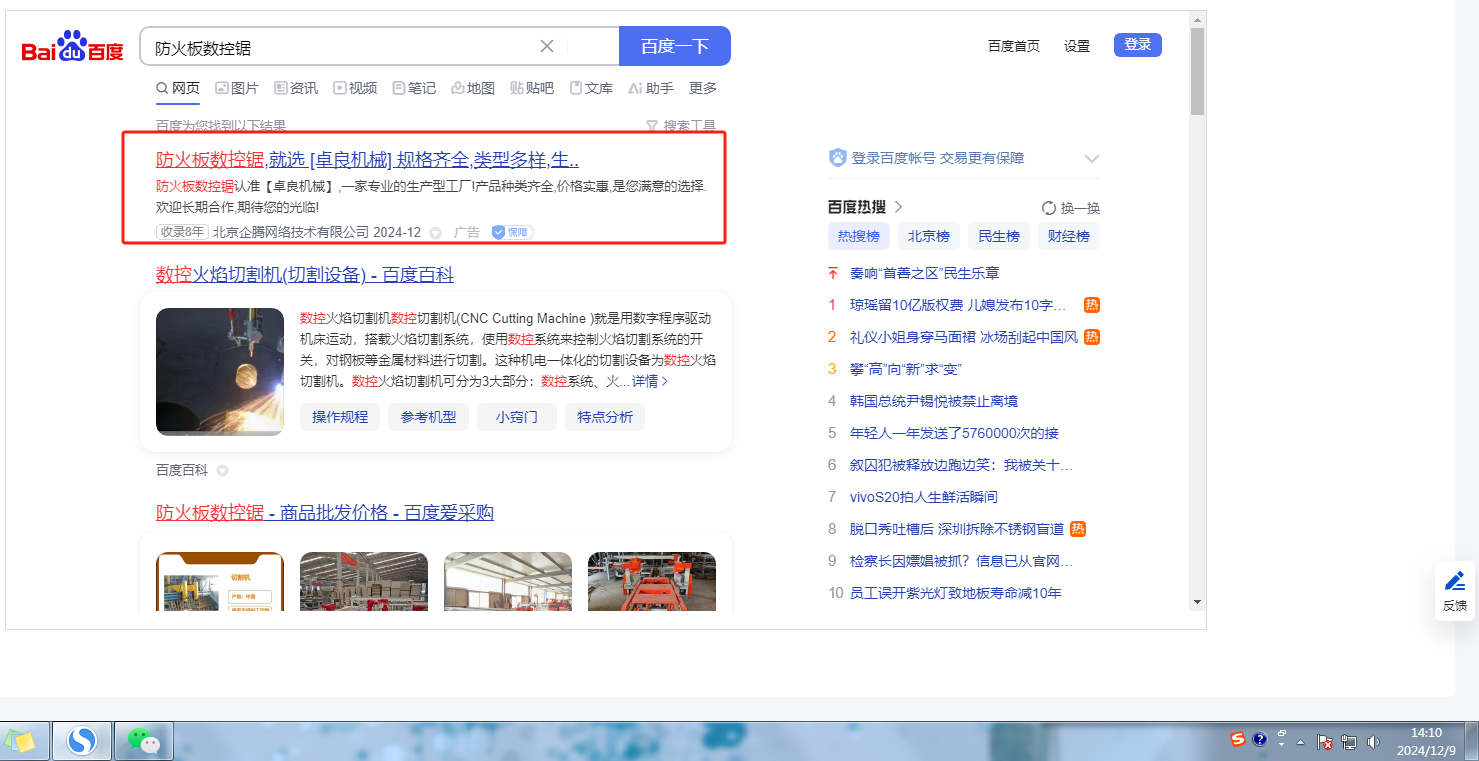
Task: Switch to the 资讯 search tab
Action: click(296, 88)
